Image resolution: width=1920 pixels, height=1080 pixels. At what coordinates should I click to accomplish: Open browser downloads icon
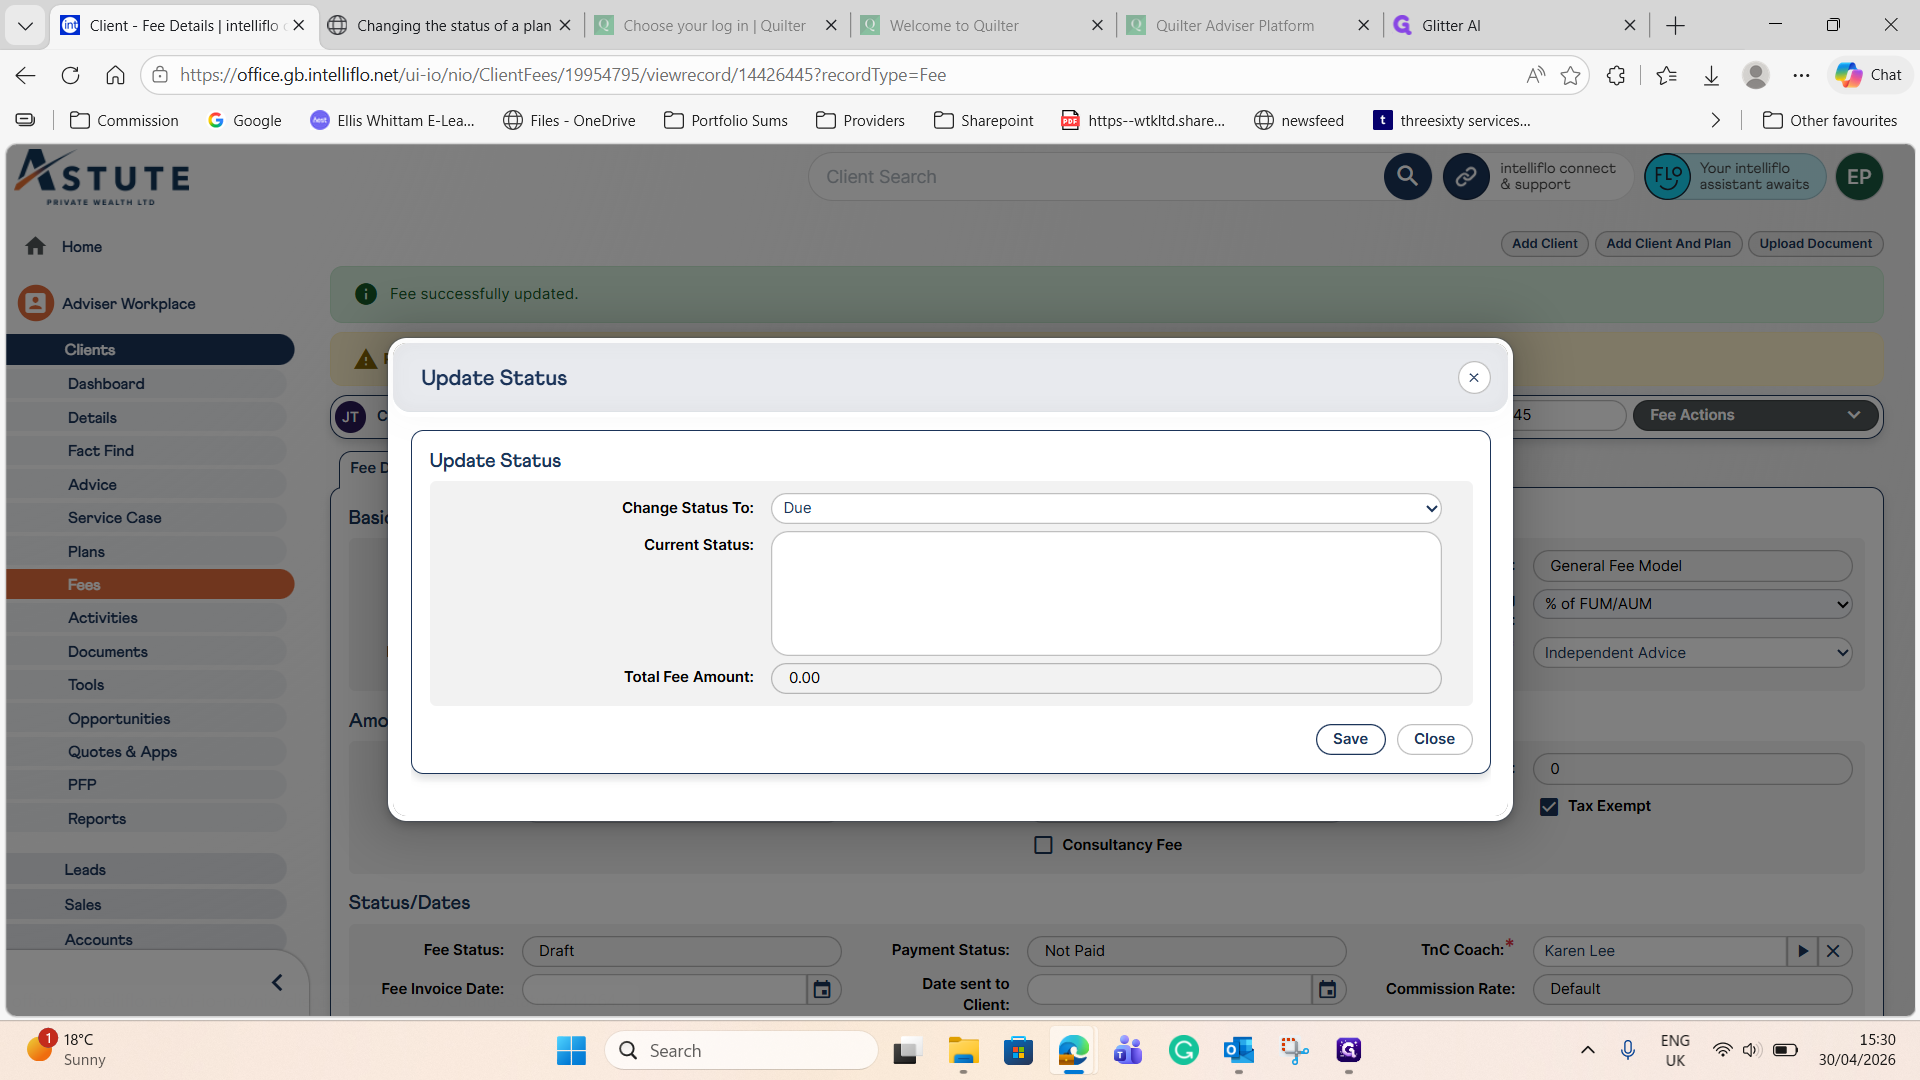point(1711,75)
